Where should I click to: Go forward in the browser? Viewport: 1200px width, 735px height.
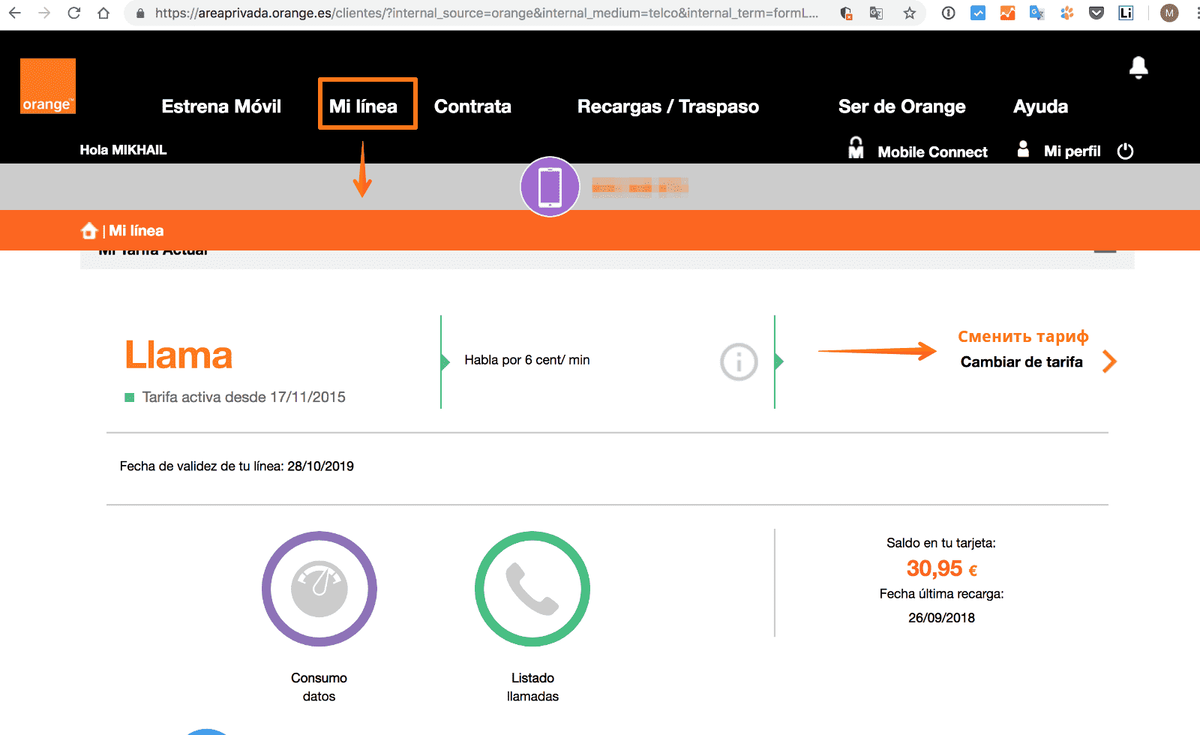coord(44,14)
